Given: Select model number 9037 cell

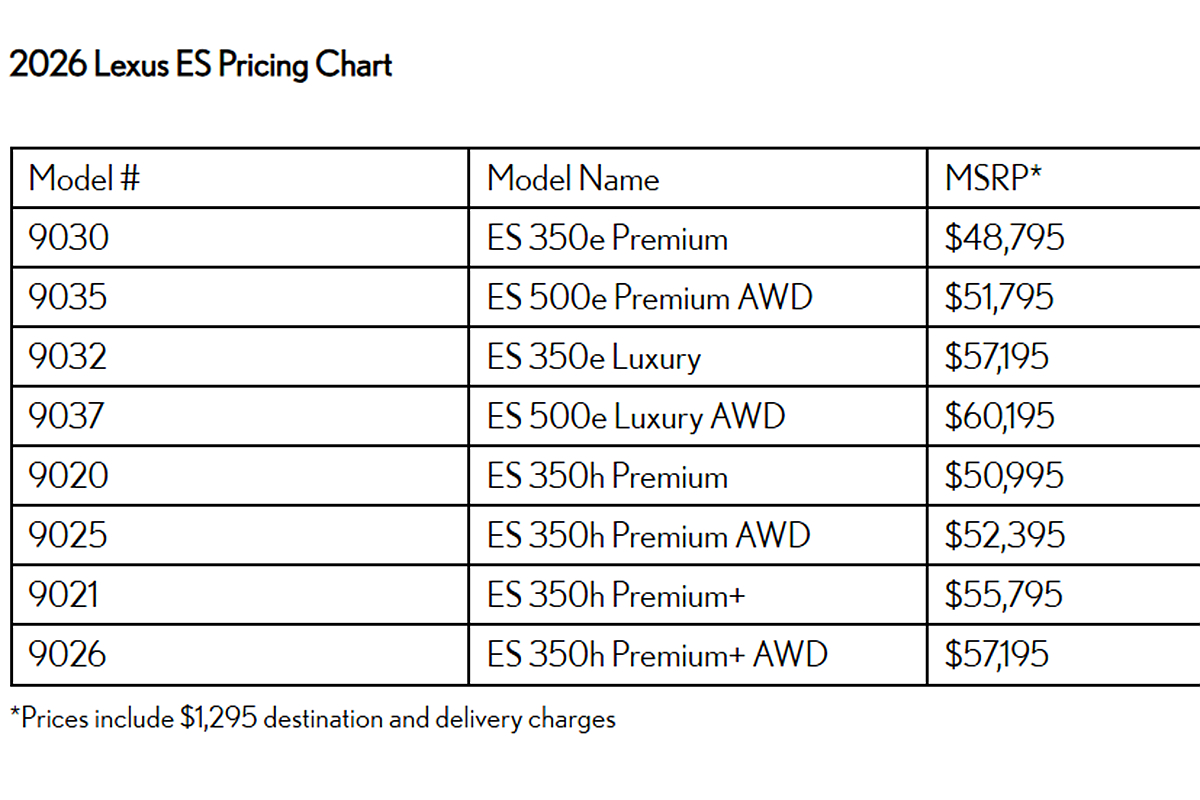Looking at the screenshot, I should click(66, 416).
